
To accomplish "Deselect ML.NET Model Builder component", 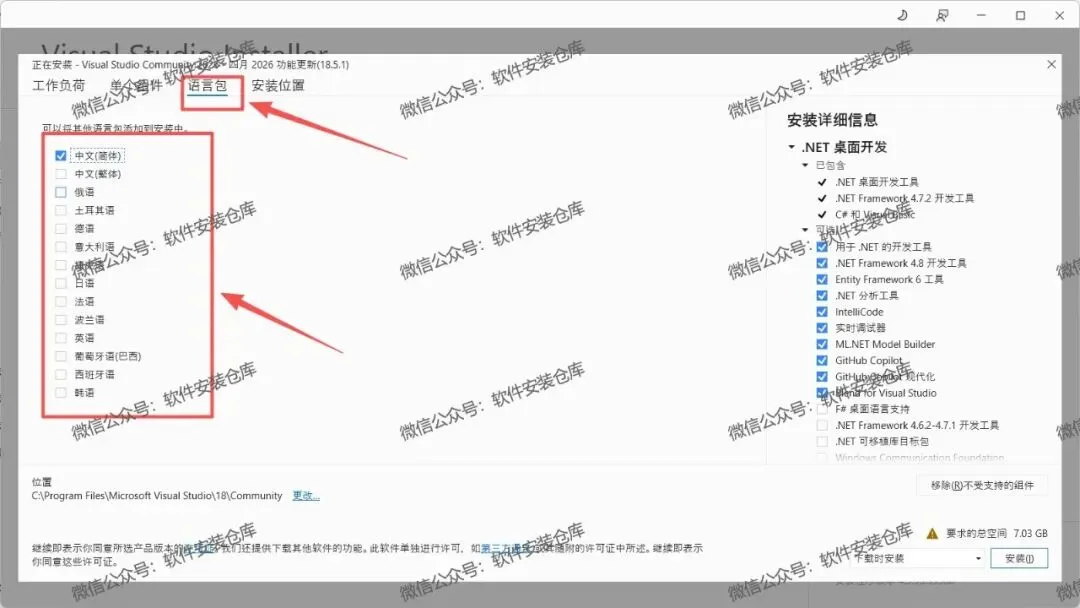I will coord(822,344).
